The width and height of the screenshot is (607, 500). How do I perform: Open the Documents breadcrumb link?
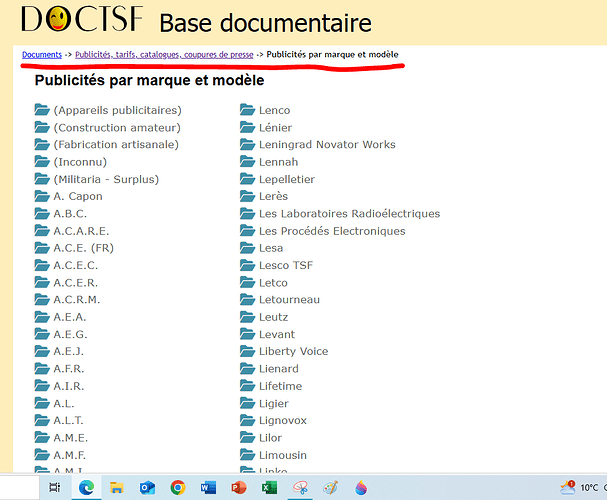click(42, 55)
